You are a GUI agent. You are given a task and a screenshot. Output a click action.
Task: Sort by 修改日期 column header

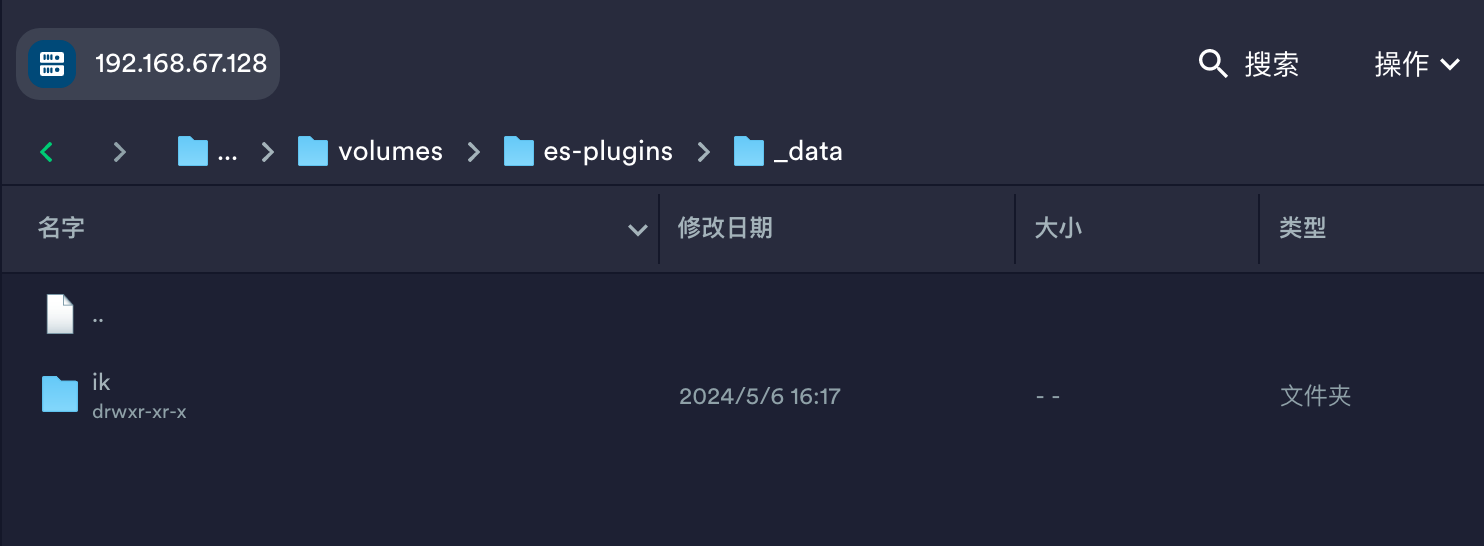click(x=725, y=228)
